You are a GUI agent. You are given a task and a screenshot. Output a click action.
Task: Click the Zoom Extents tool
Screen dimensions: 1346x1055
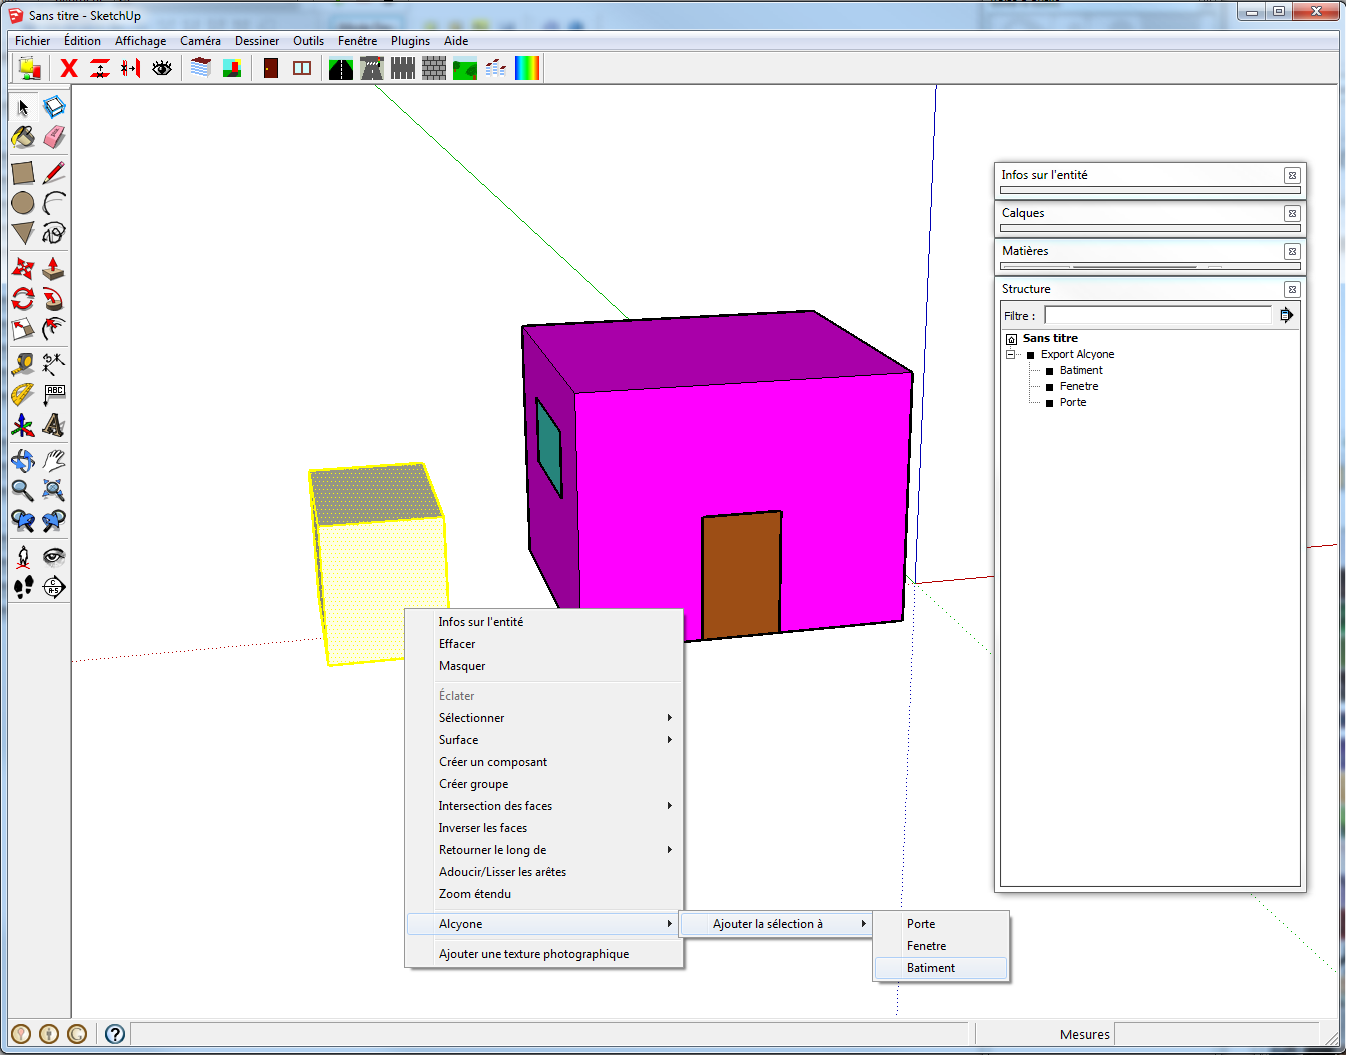point(54,490)
